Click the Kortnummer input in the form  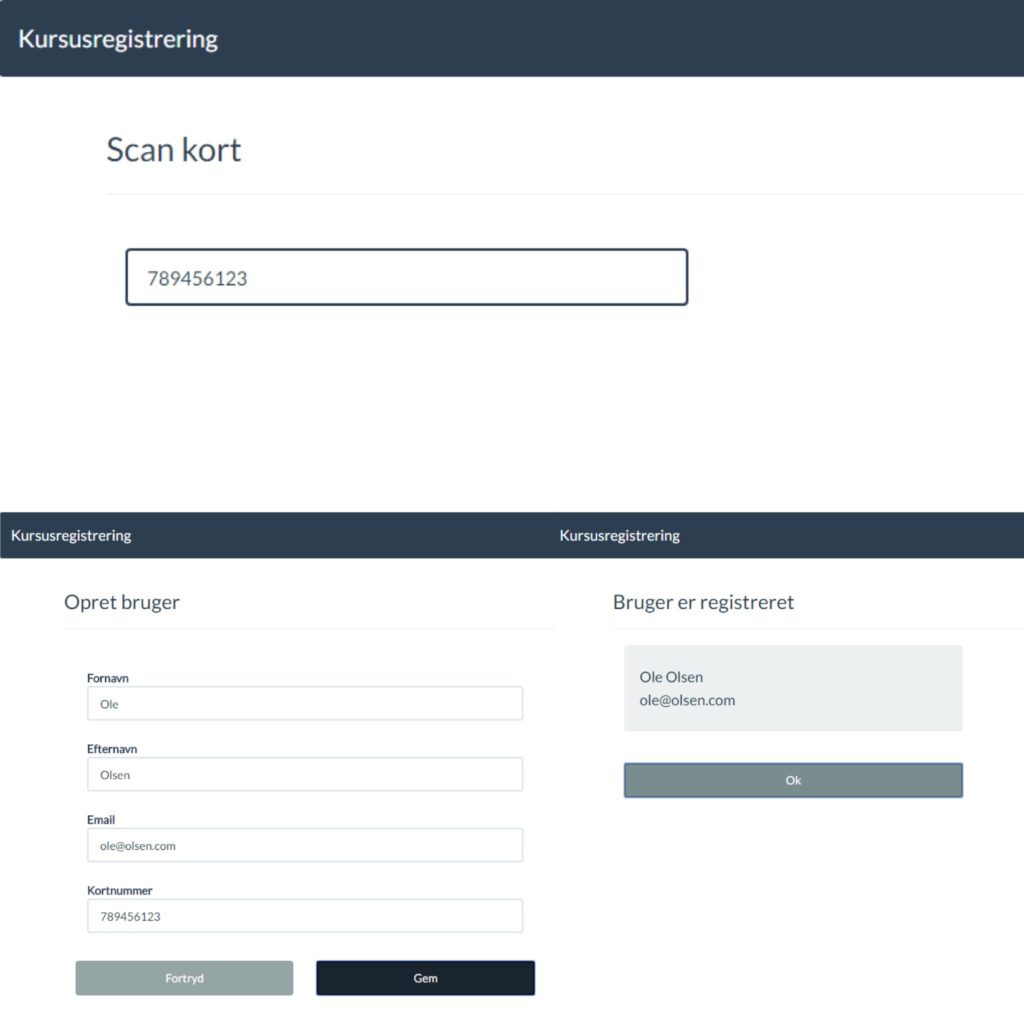coord(305,916)
